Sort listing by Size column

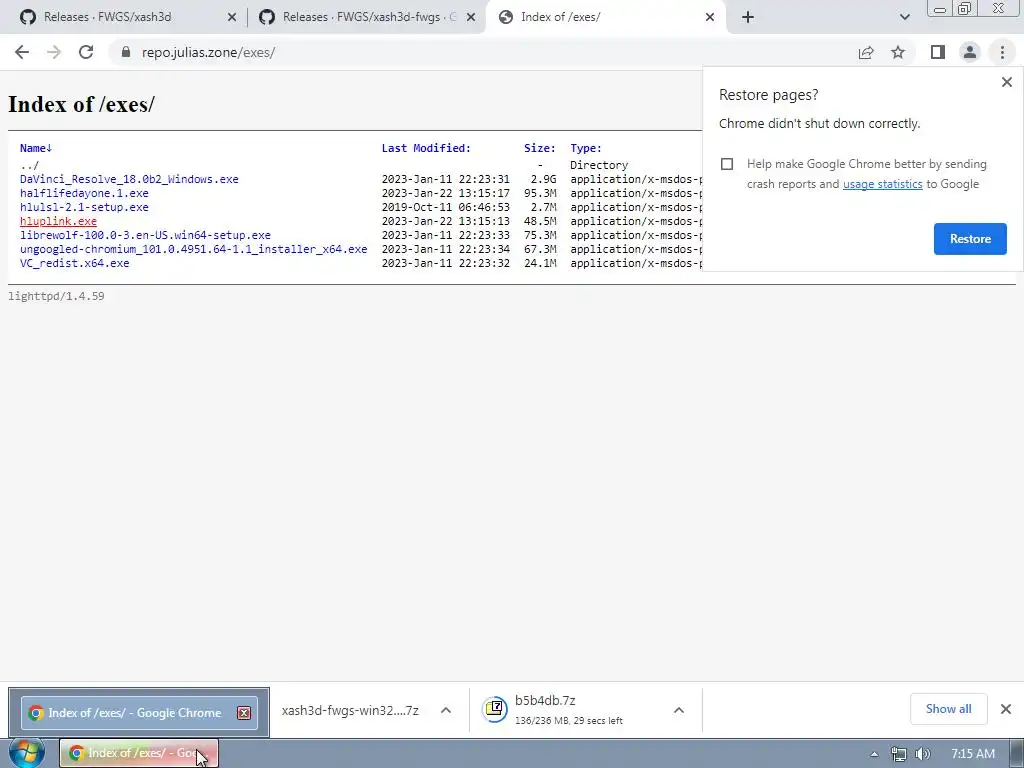pyautogui.click(x=539, y=148)
